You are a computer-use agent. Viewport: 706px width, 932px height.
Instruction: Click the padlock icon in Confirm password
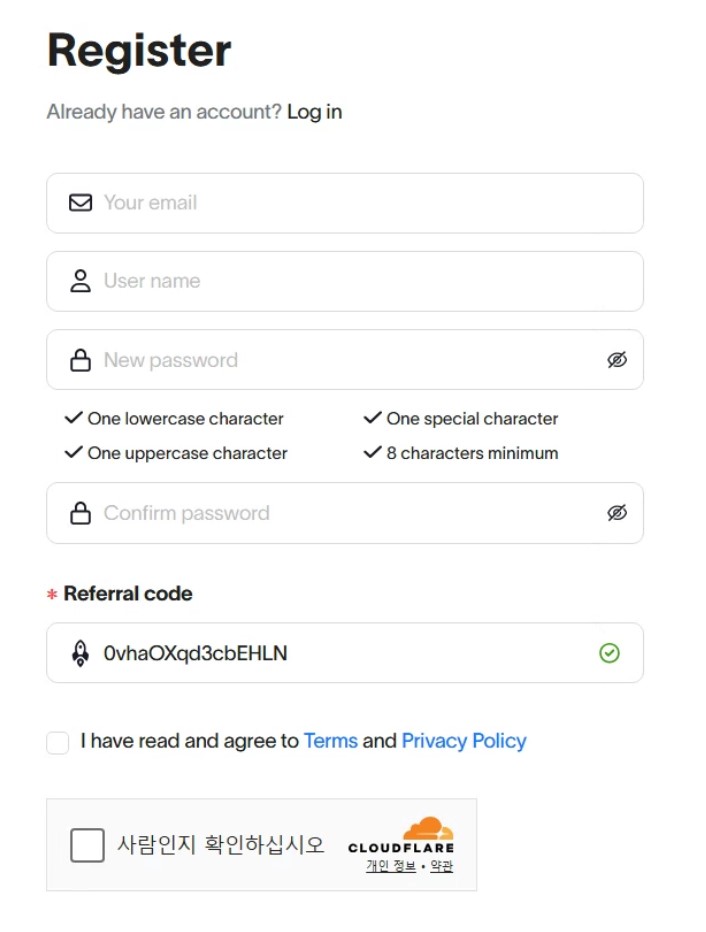coord(80,513)
